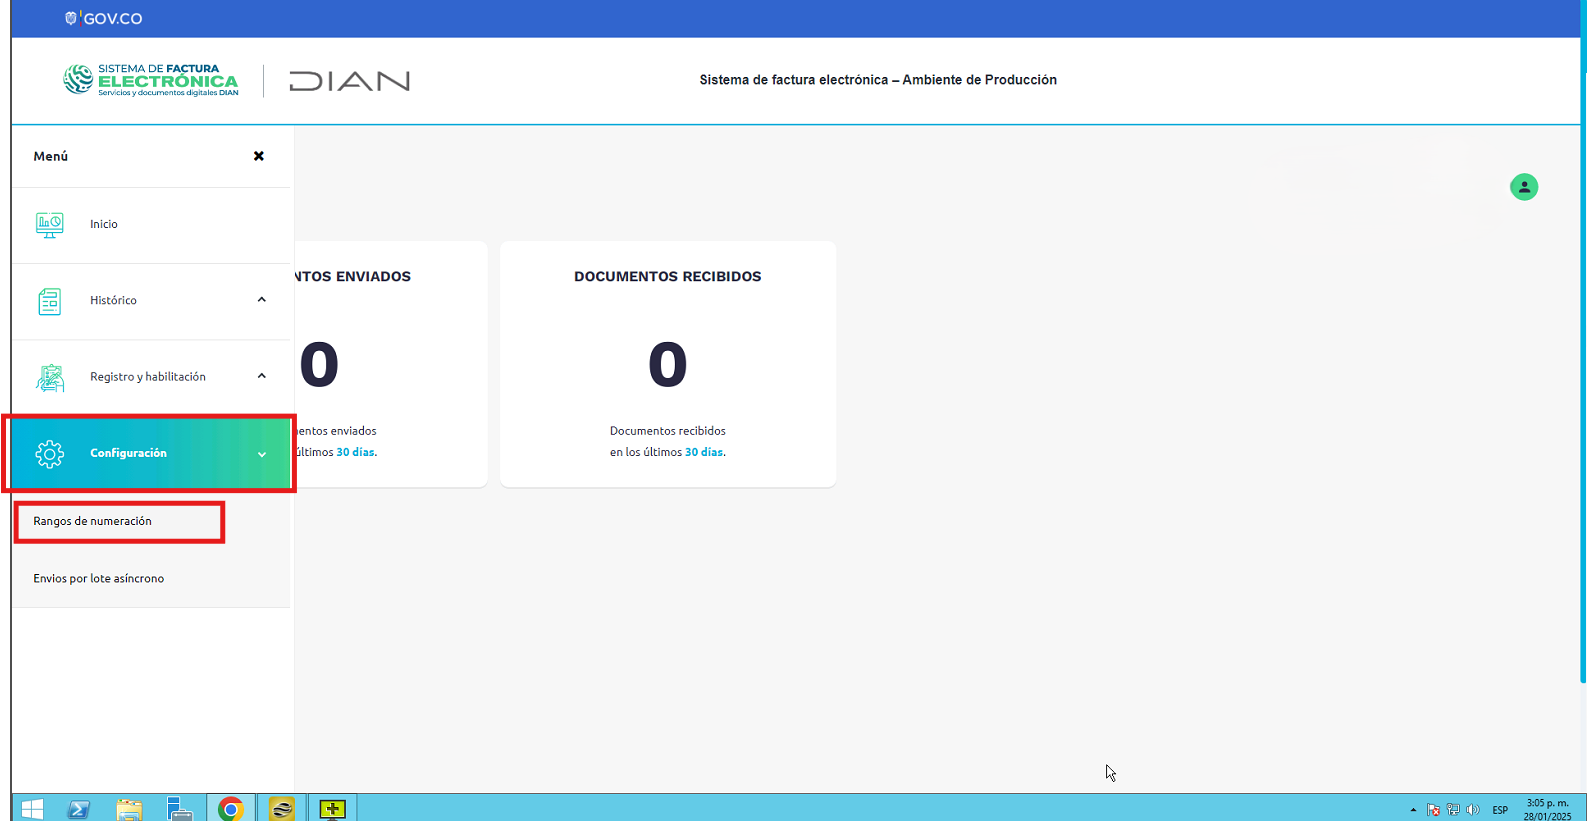
Task: Show hidden system tray icons arrow
Action: tap(1413, 809)
